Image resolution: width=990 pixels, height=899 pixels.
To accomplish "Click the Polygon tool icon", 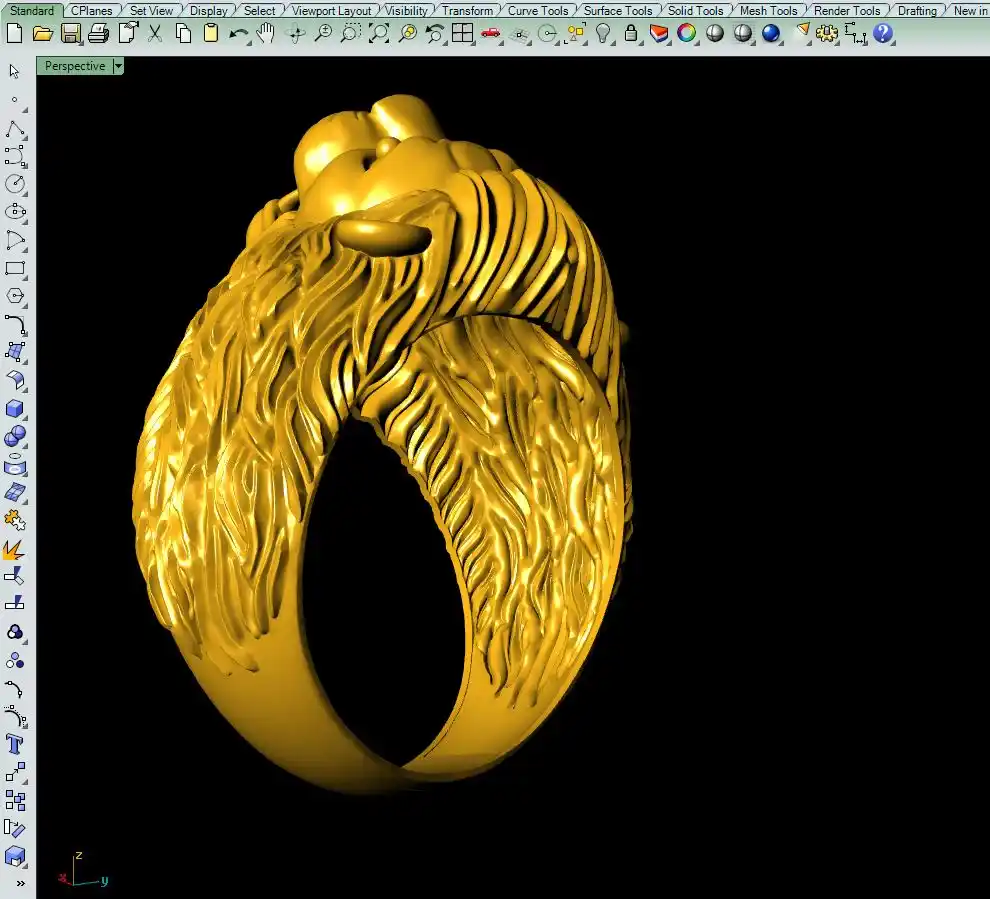I will (15, 296).
